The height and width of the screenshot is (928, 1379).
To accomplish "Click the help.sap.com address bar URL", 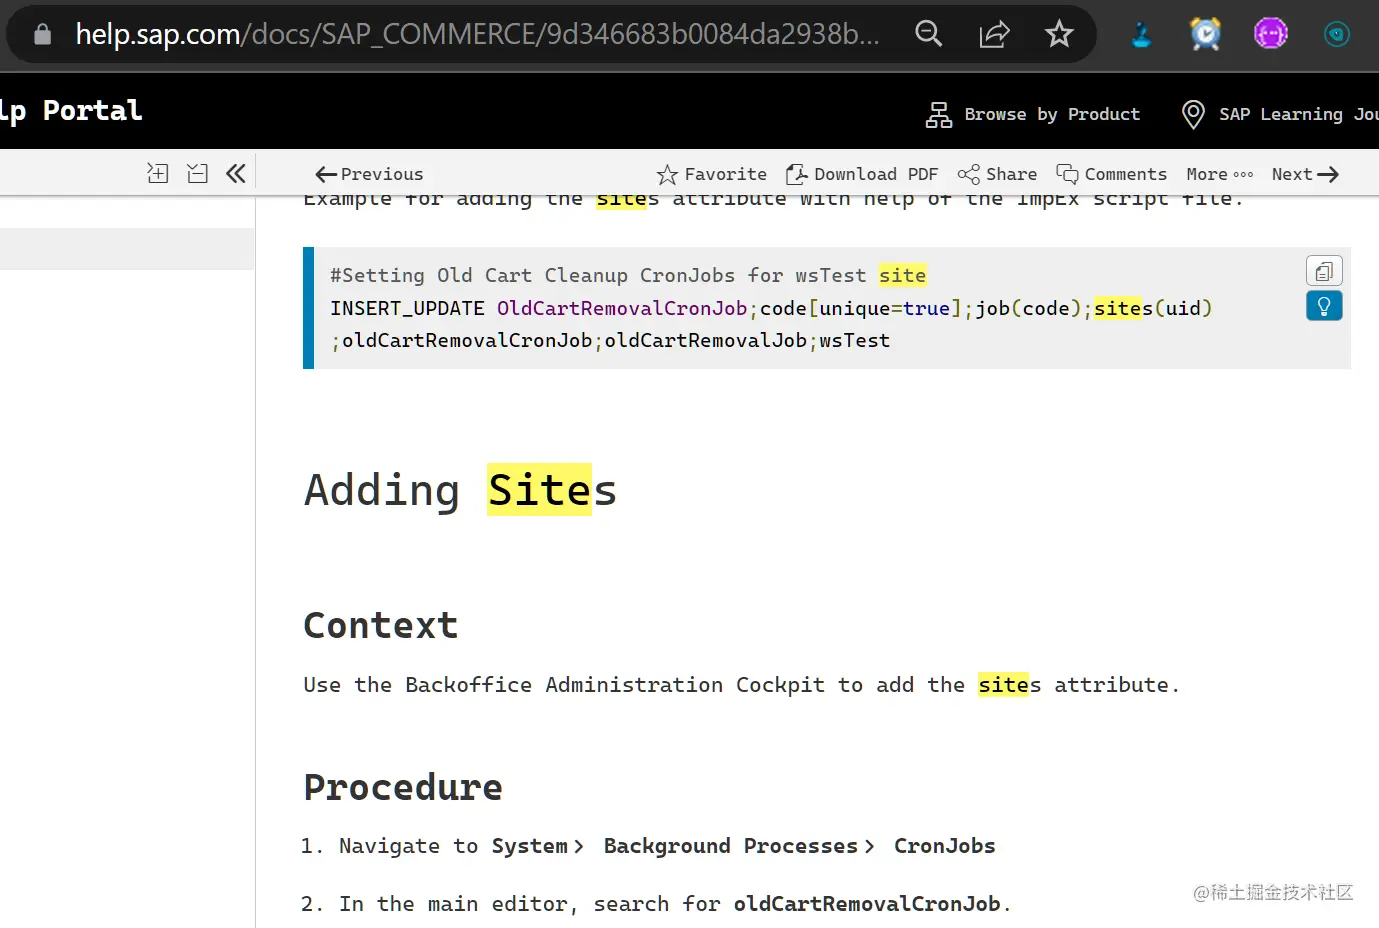I will click(477, 34).
